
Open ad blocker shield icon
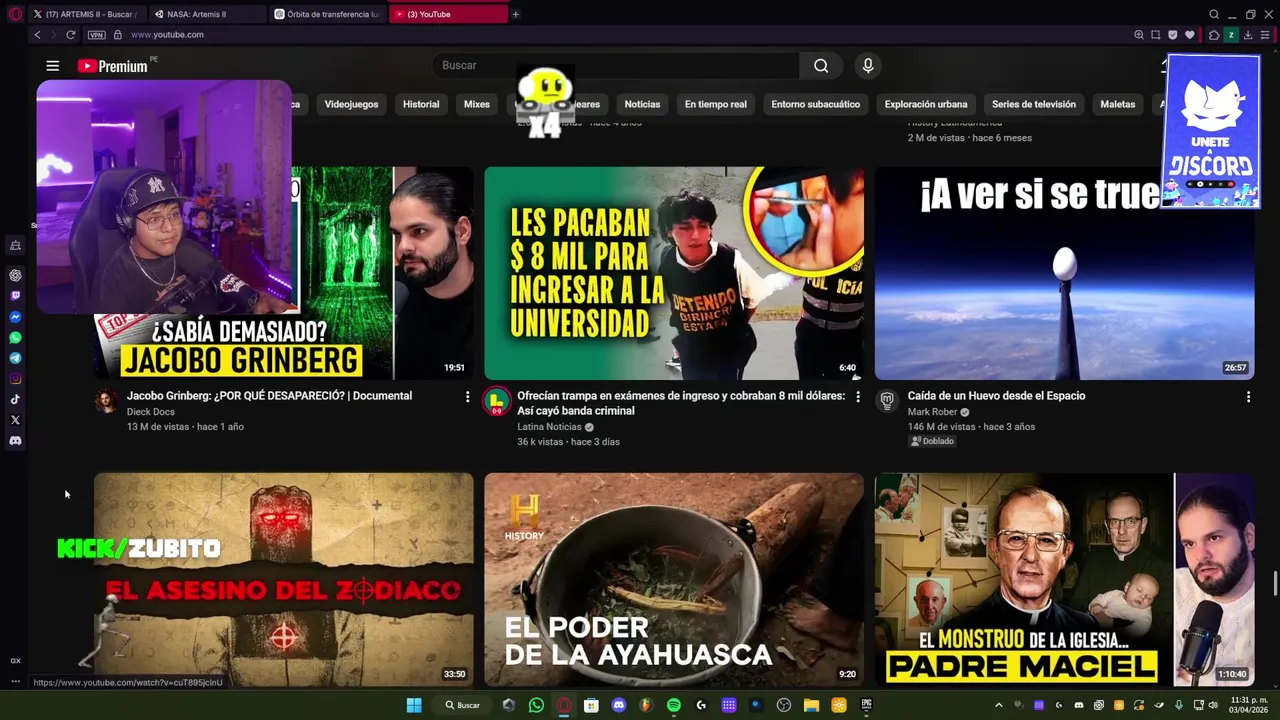click(1172, 35)
